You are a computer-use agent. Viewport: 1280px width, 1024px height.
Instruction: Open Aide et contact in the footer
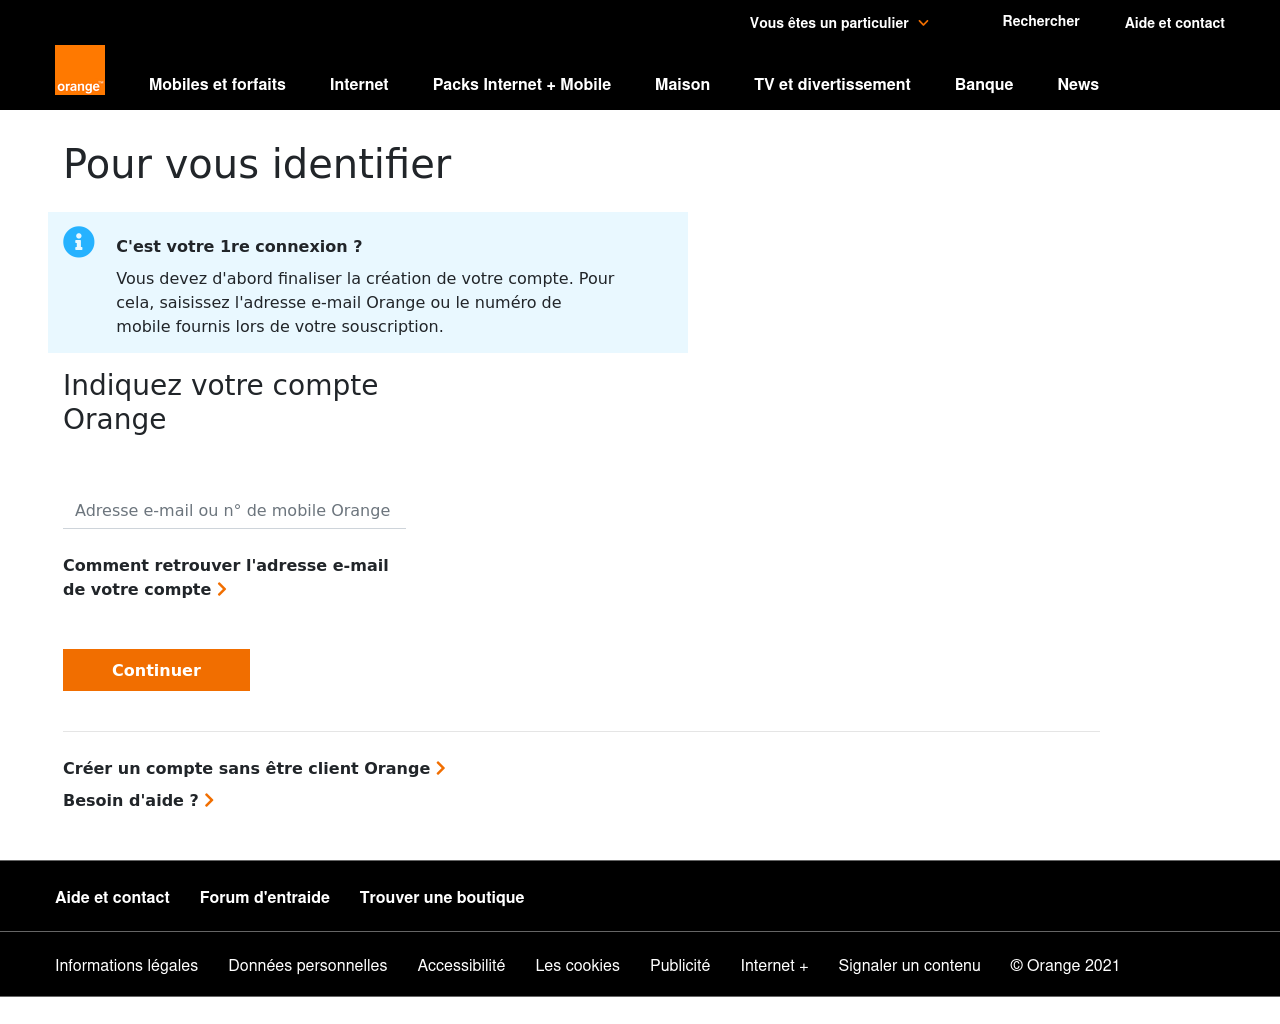[x=112, y=897]
